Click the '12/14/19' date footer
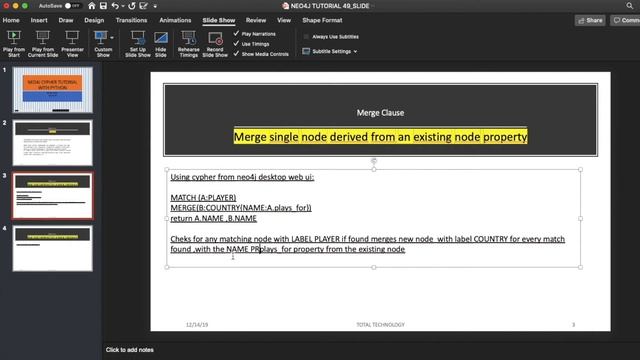640x360 pixels. click(197, 325)
